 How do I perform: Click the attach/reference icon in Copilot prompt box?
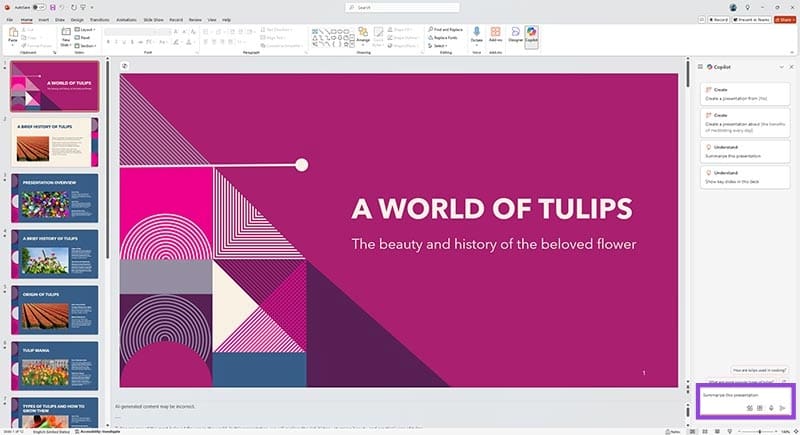pyautogui.click(x=760, y=408)
